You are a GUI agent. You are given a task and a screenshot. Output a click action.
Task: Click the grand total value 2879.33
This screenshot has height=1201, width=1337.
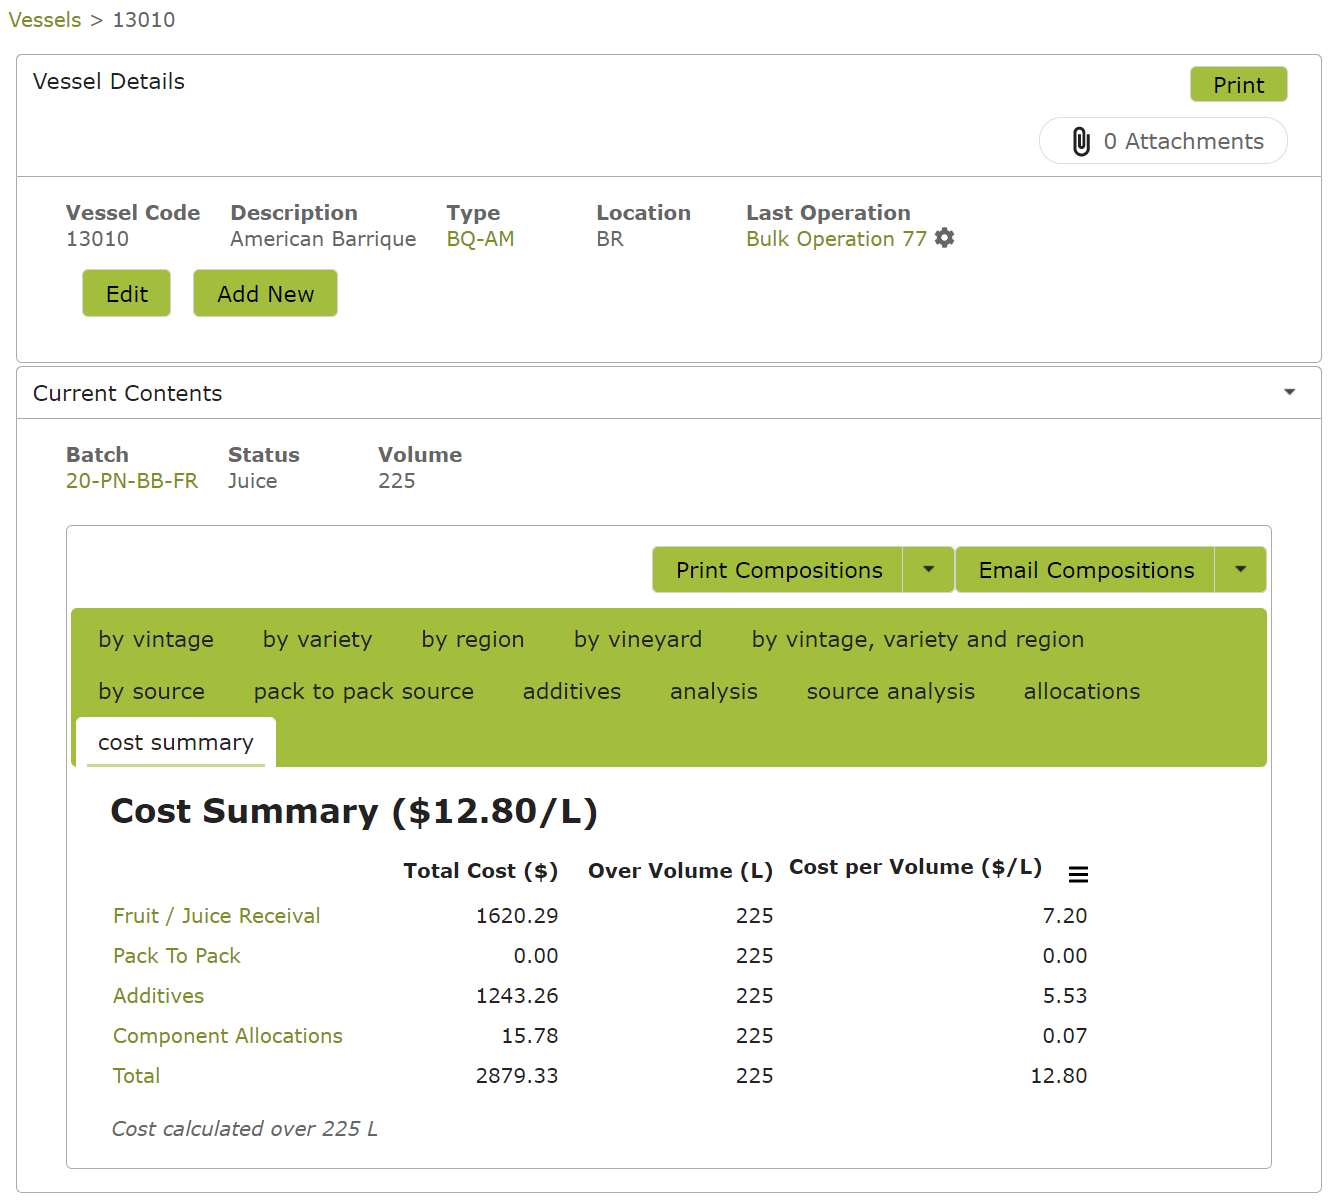[x=517, y=1076]
